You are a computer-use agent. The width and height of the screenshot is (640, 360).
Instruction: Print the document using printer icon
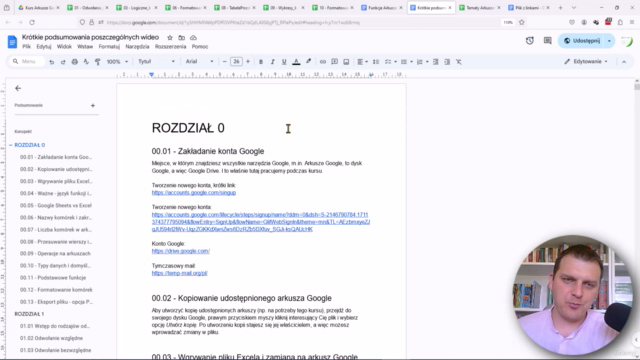(75, 62)
